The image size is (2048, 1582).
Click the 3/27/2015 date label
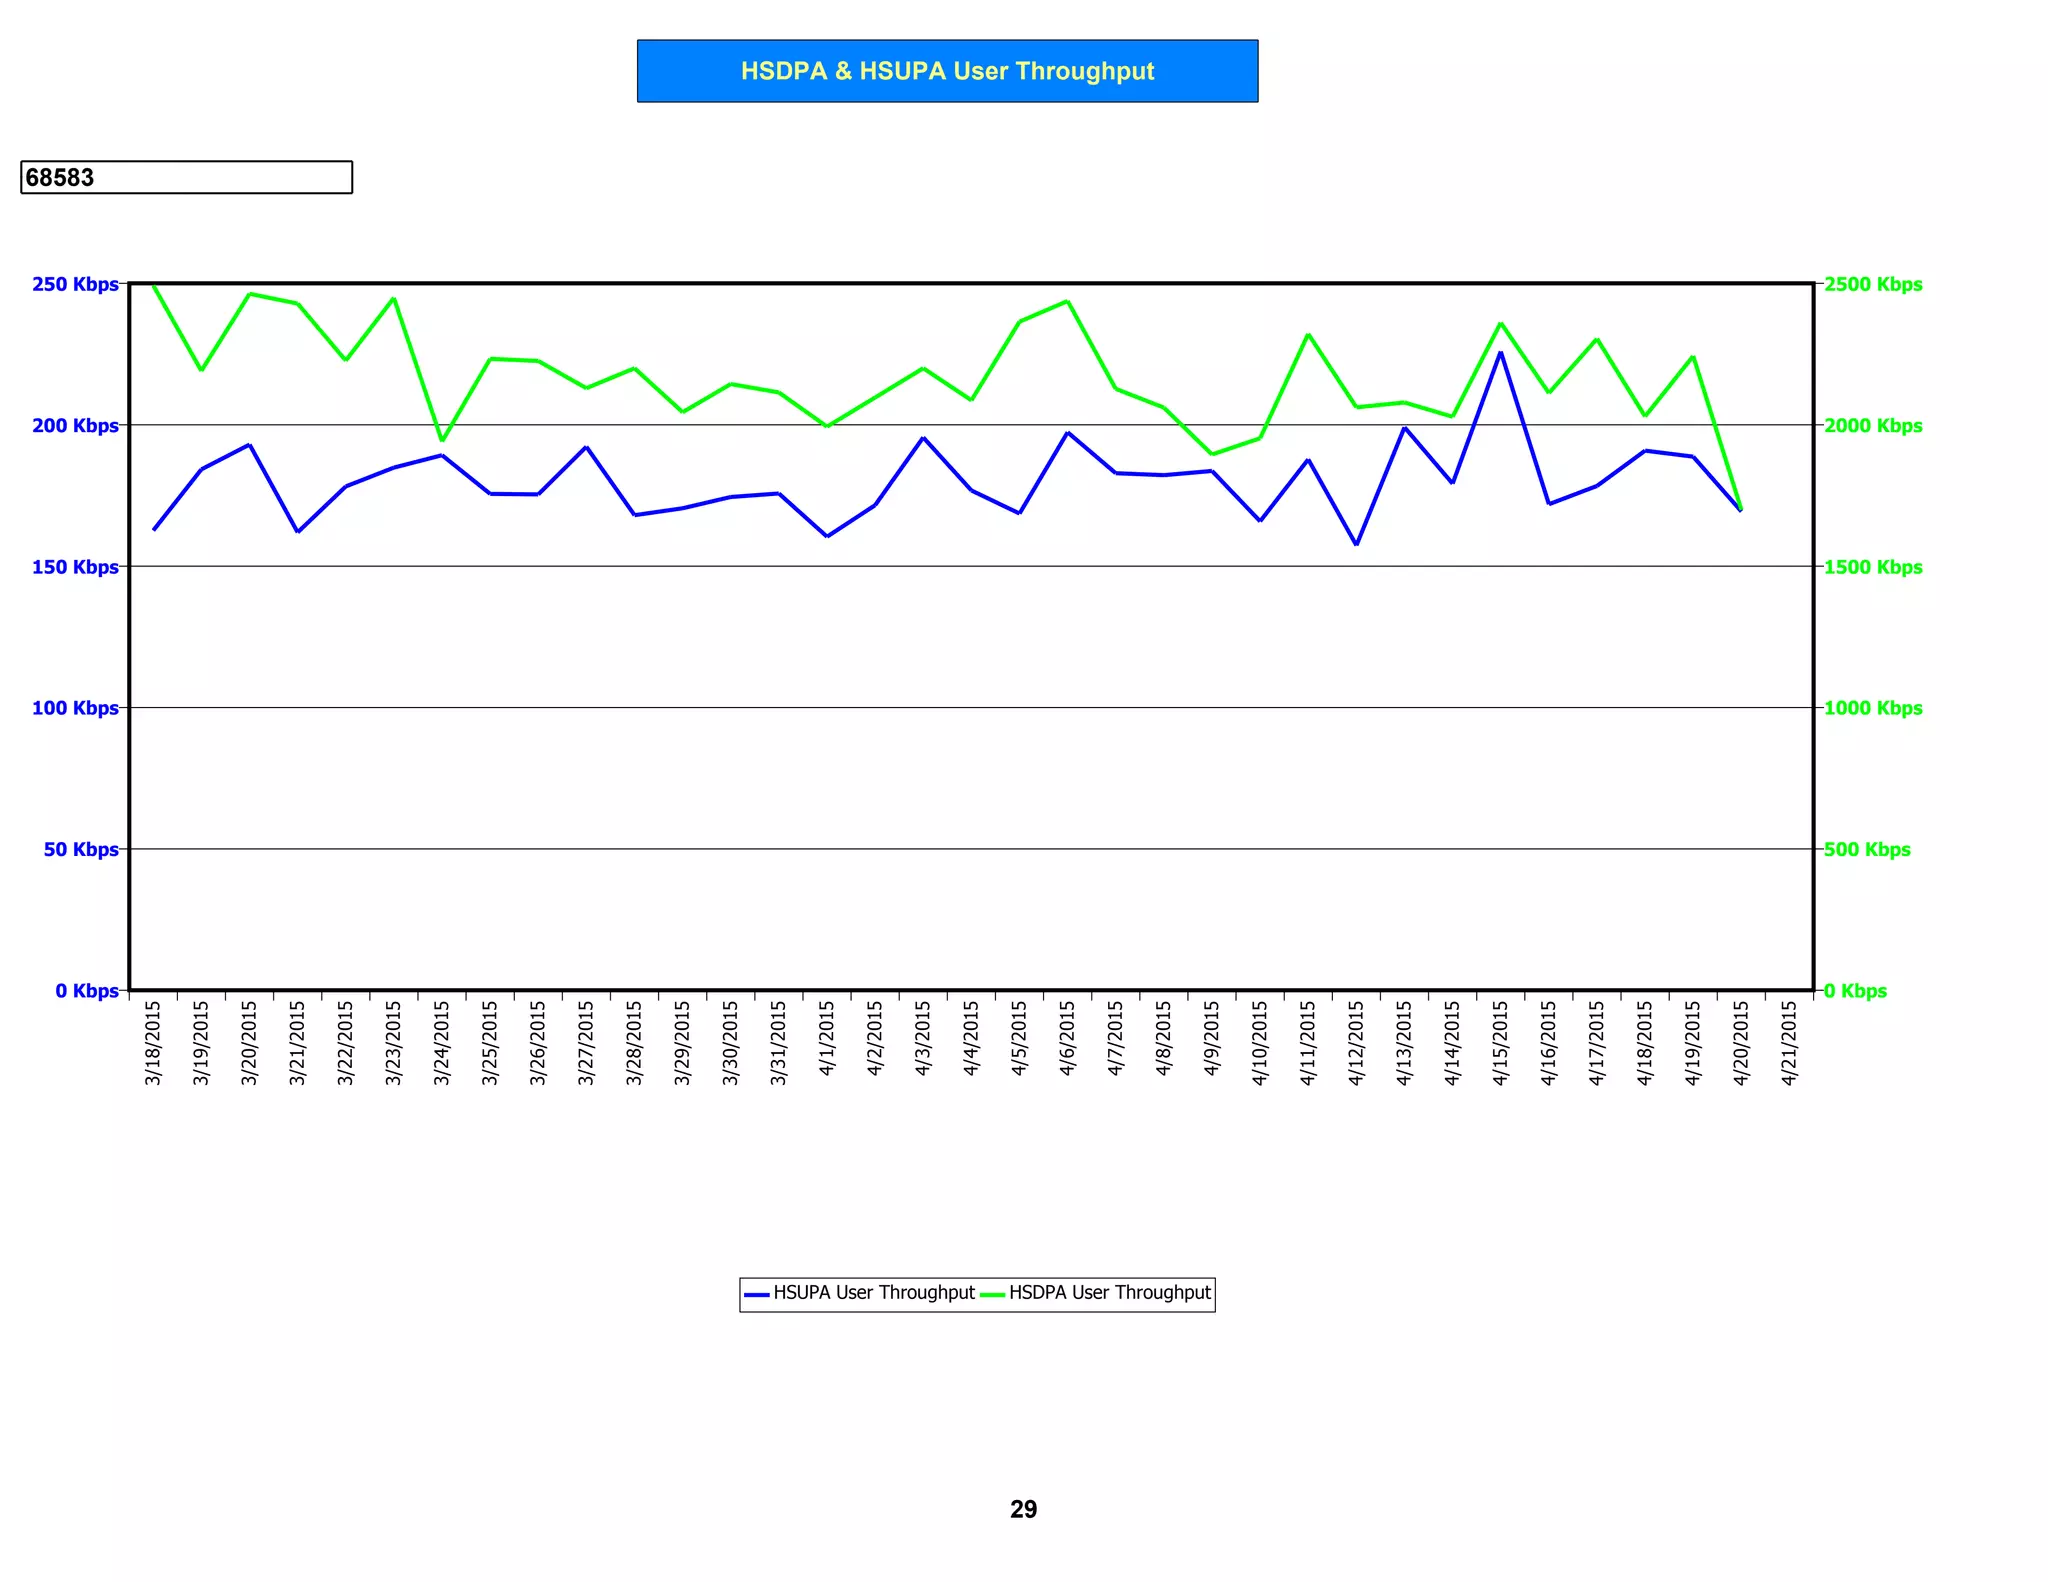586,1043
